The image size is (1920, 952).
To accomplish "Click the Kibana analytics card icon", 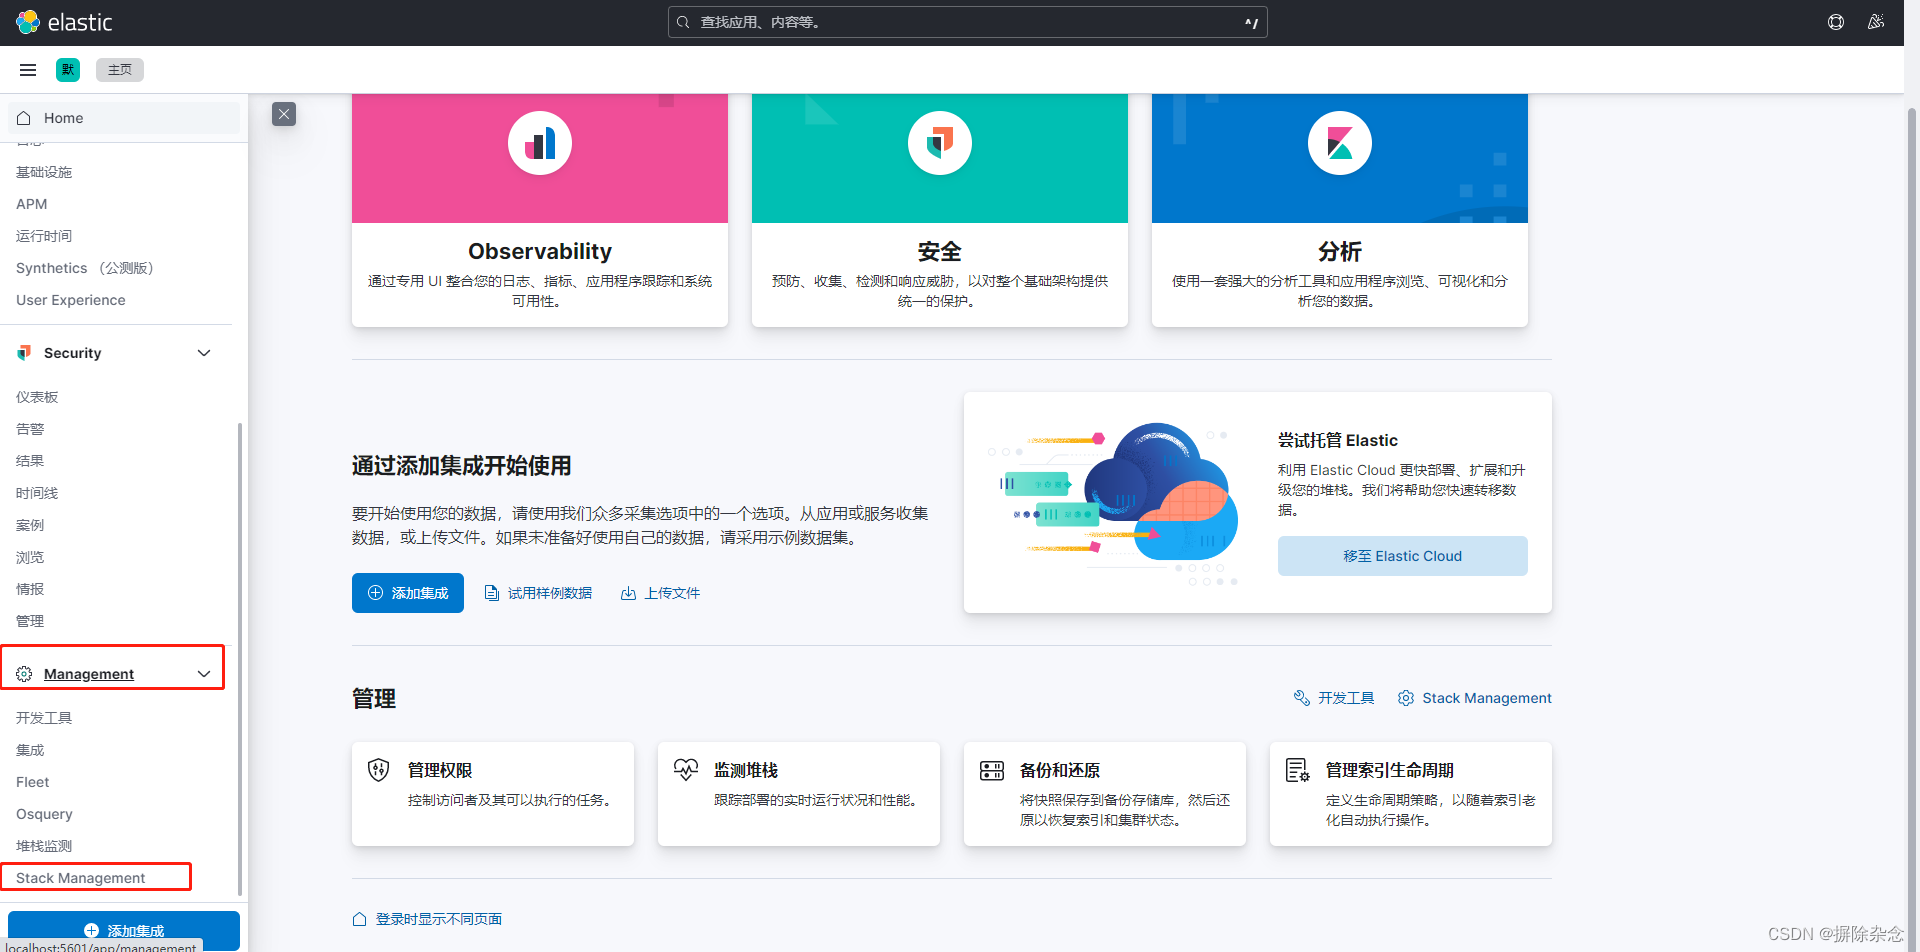I will pyautogui.click(x=1340, y=143).
